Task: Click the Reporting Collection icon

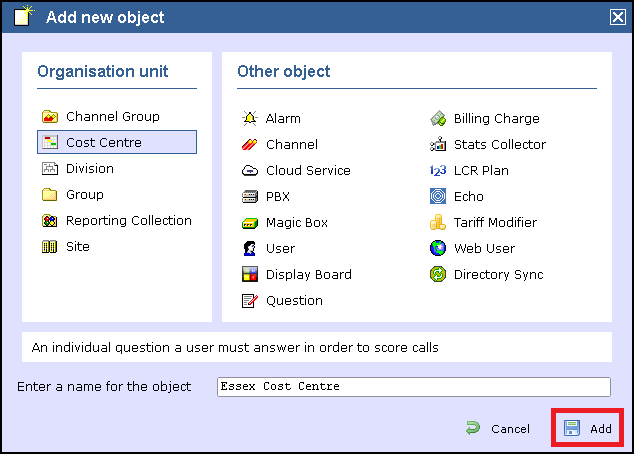Action: [x=50, y=221]
